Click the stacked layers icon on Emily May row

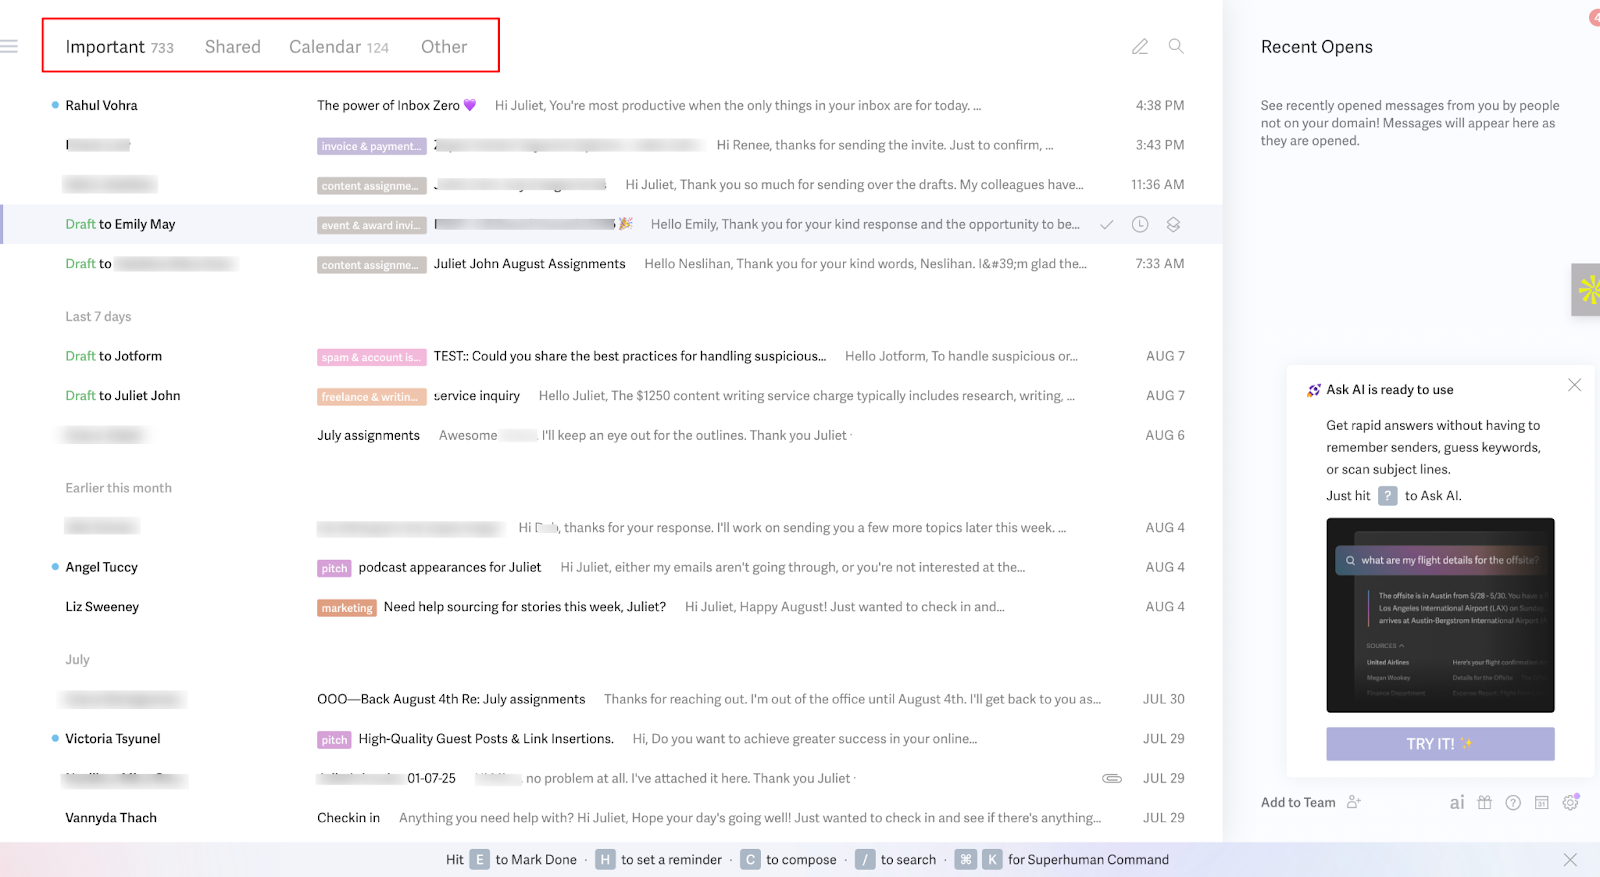tap(1173, 224)
